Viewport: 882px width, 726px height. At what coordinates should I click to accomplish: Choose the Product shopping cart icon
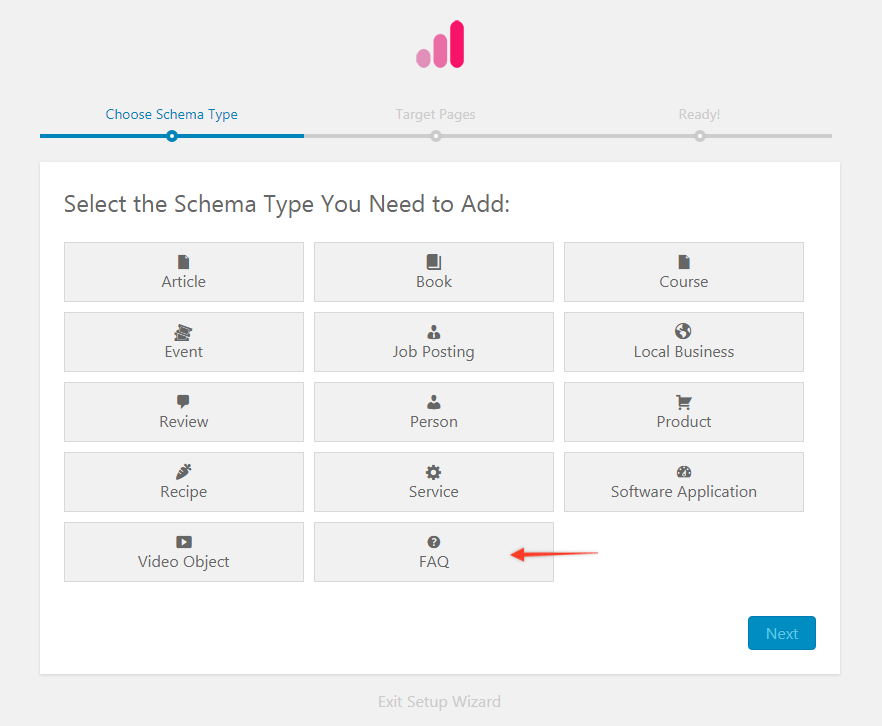tap(684, 402)
